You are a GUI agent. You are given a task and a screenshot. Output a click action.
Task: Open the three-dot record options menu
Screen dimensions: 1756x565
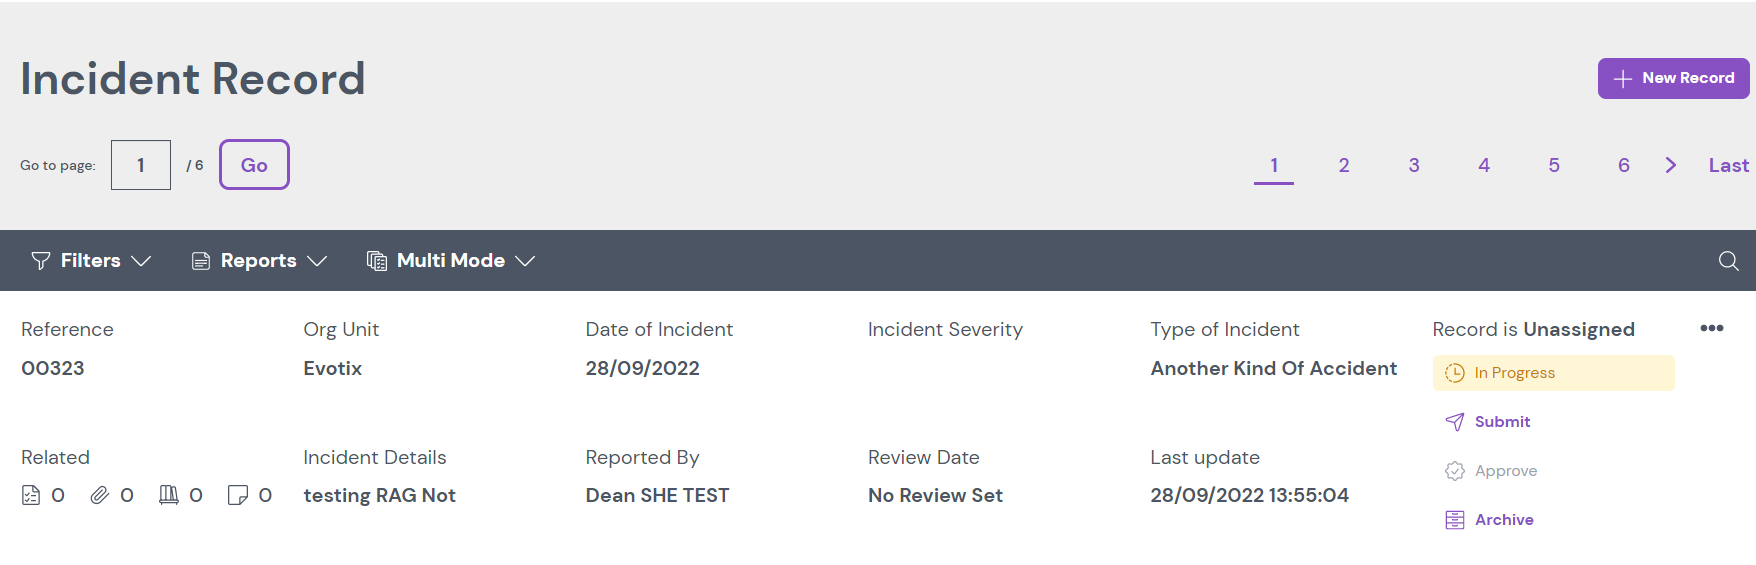coord(1711,328)
